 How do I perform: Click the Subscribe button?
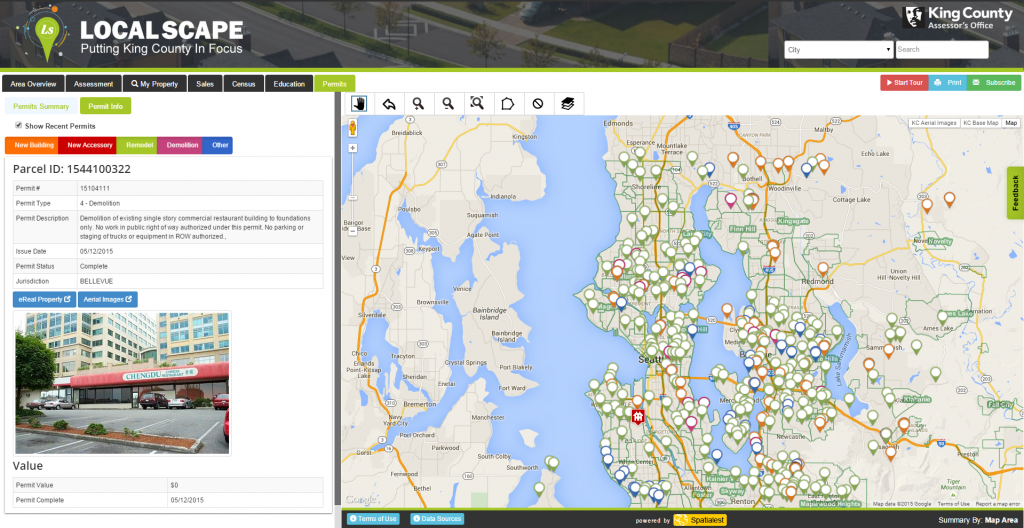click(993, 83)
